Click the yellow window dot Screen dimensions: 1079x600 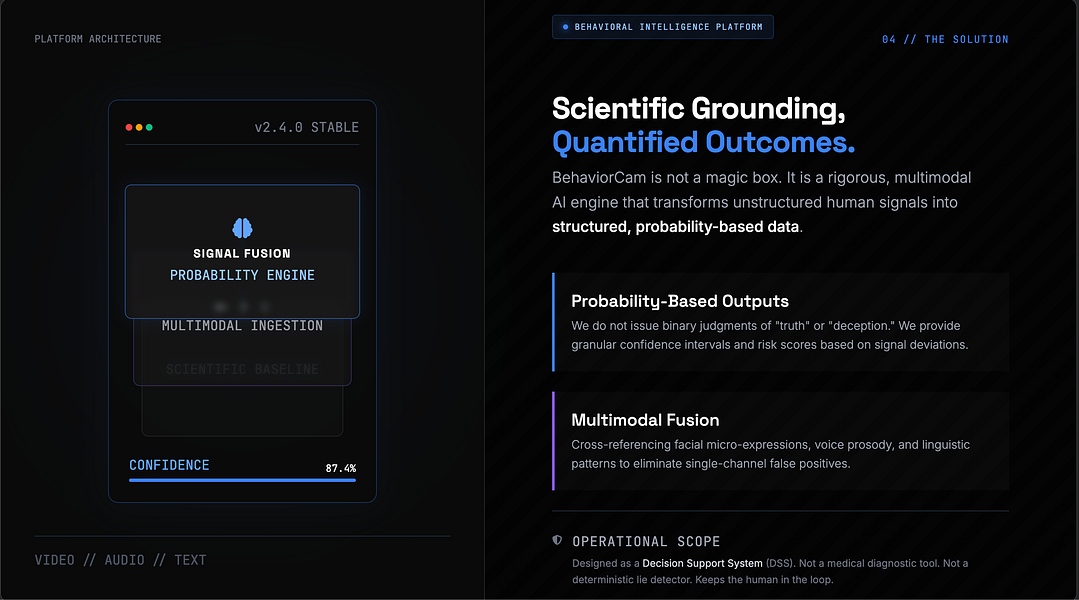[x=139, y=127]
